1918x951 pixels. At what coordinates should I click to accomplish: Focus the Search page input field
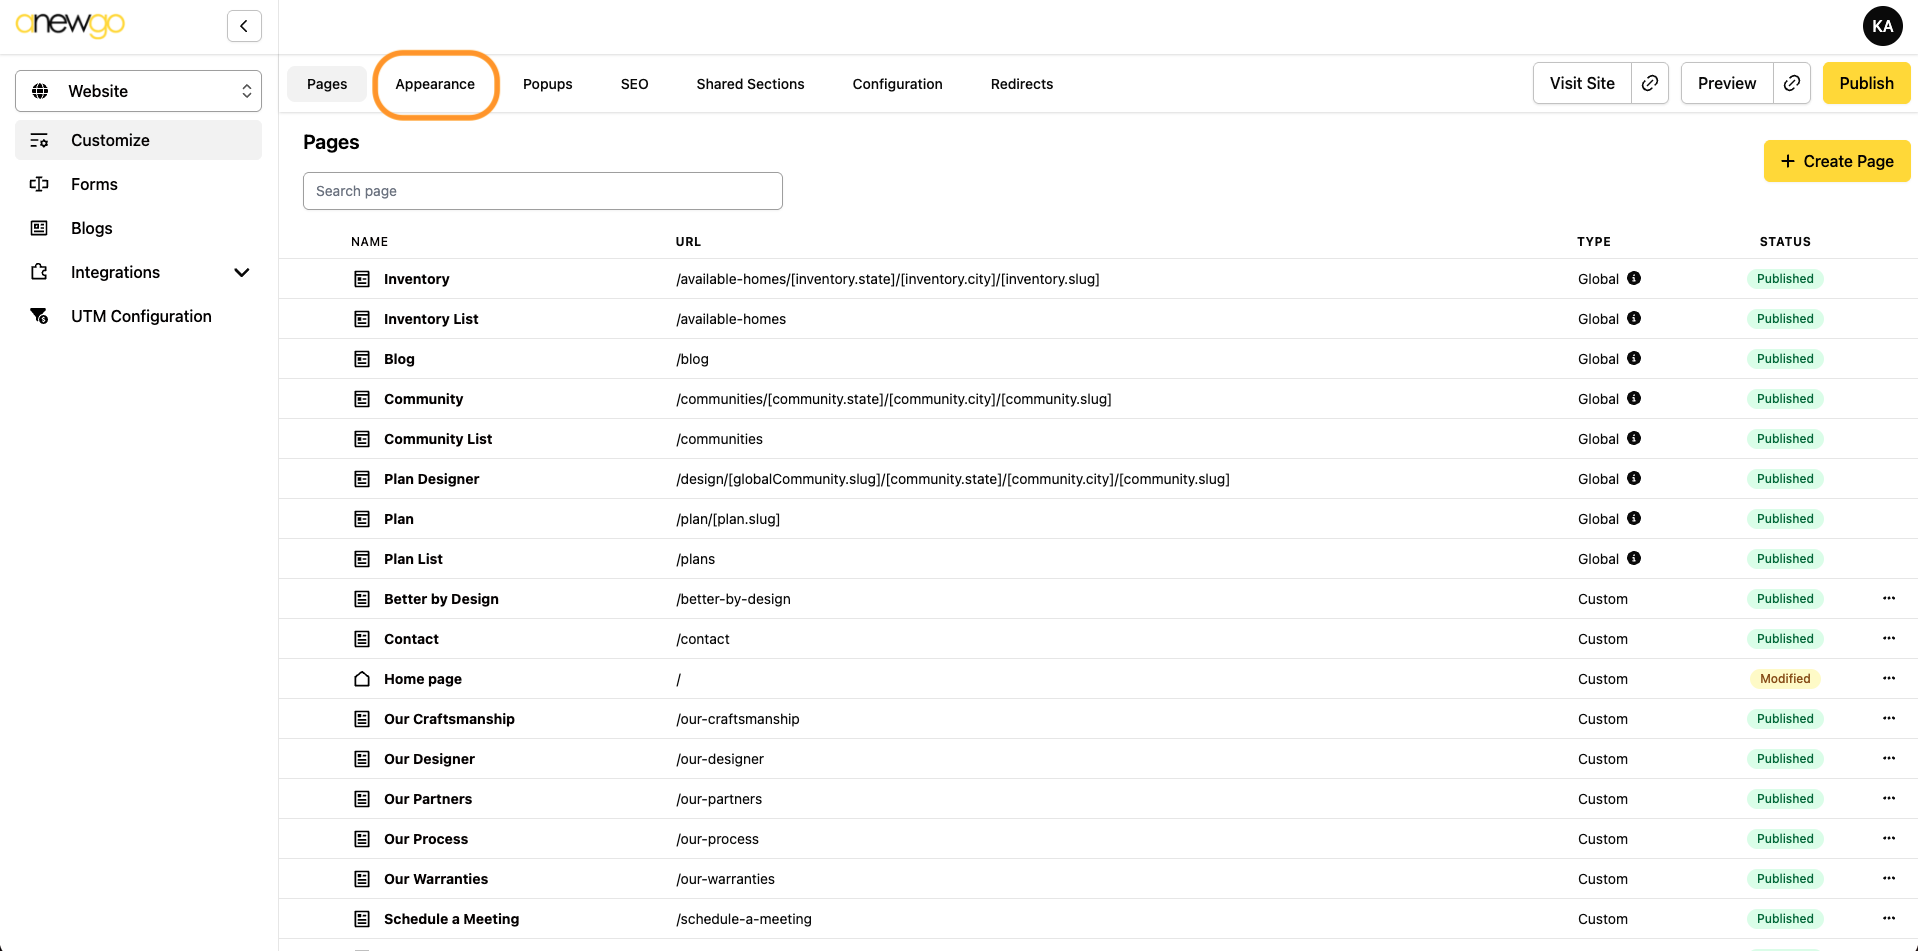click(x=542, y=191)
